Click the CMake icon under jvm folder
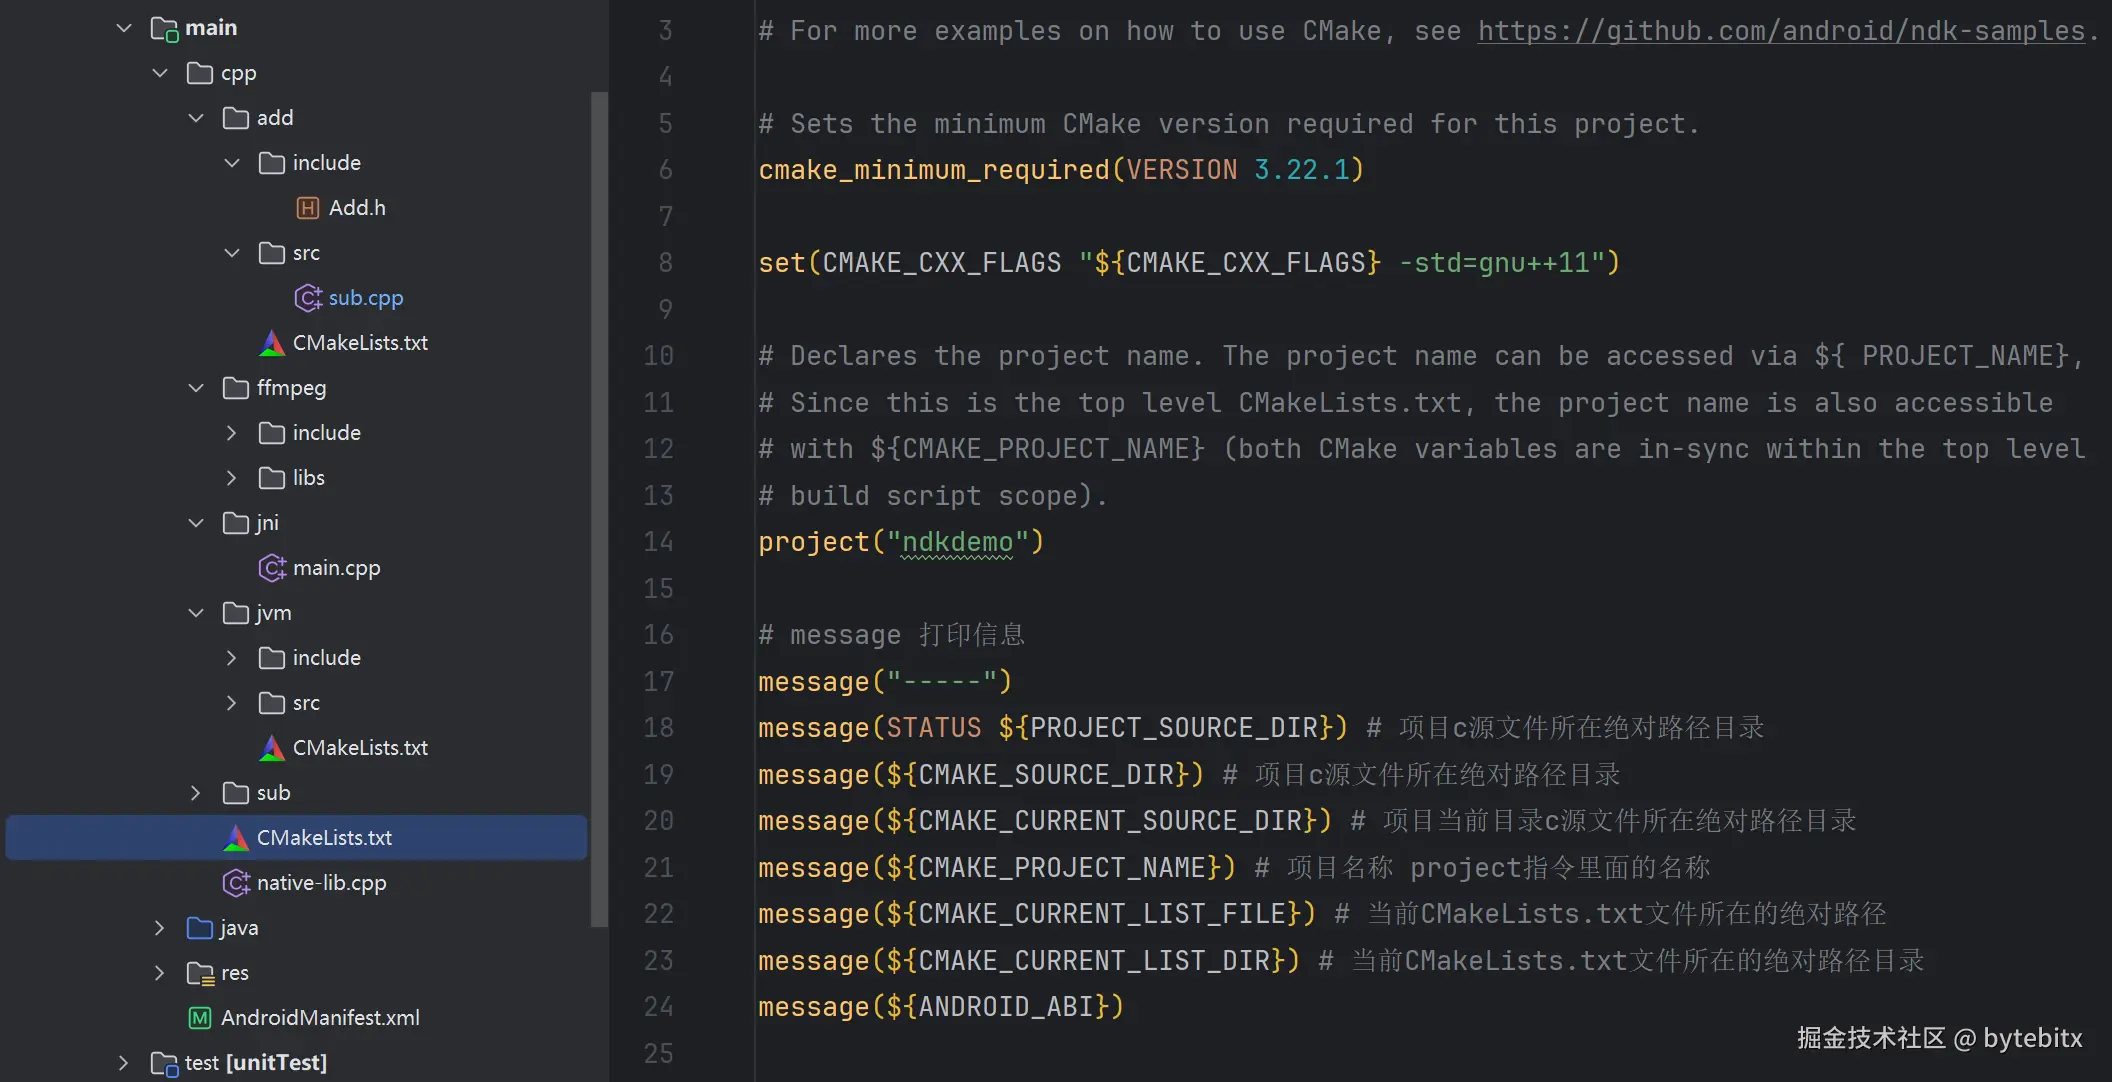 coord(272,748)
